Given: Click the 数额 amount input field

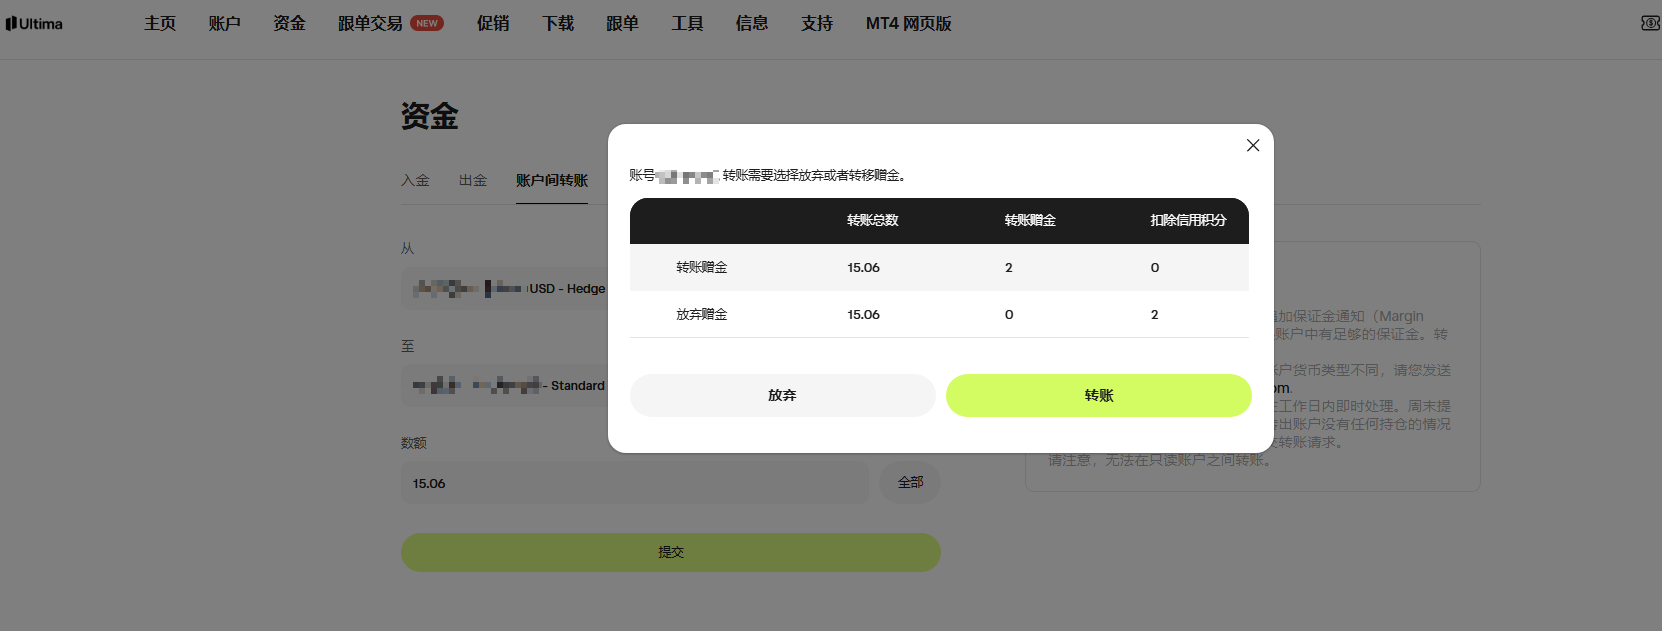Looking at the screenshot, I should [x=635, y=483].
